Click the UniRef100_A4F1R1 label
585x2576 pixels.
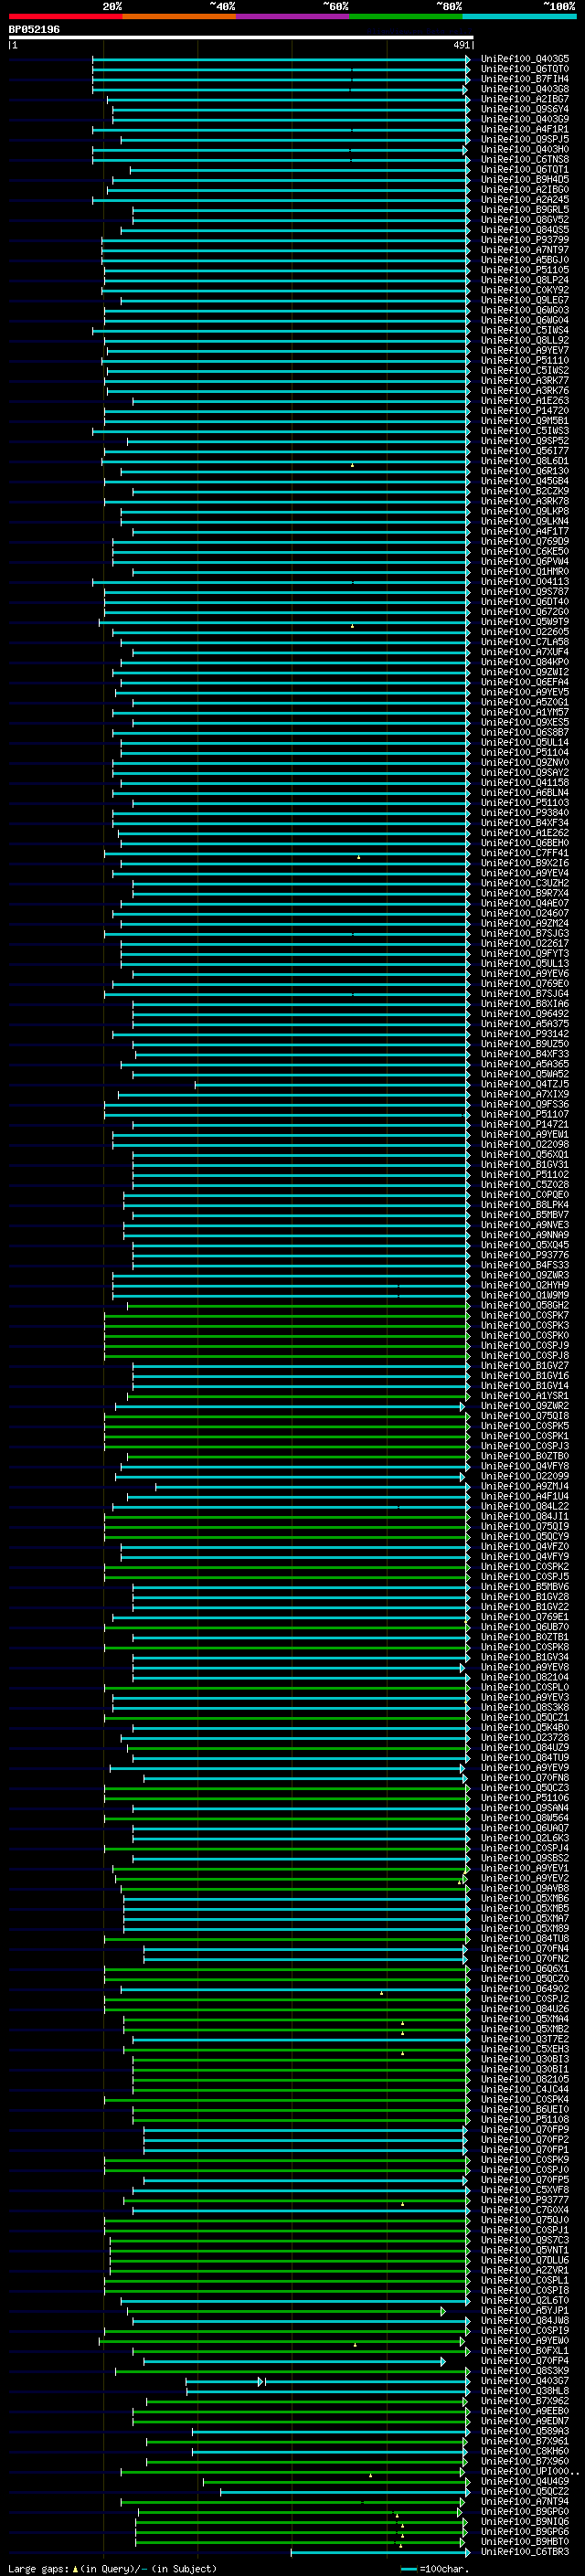pos(525,129)
